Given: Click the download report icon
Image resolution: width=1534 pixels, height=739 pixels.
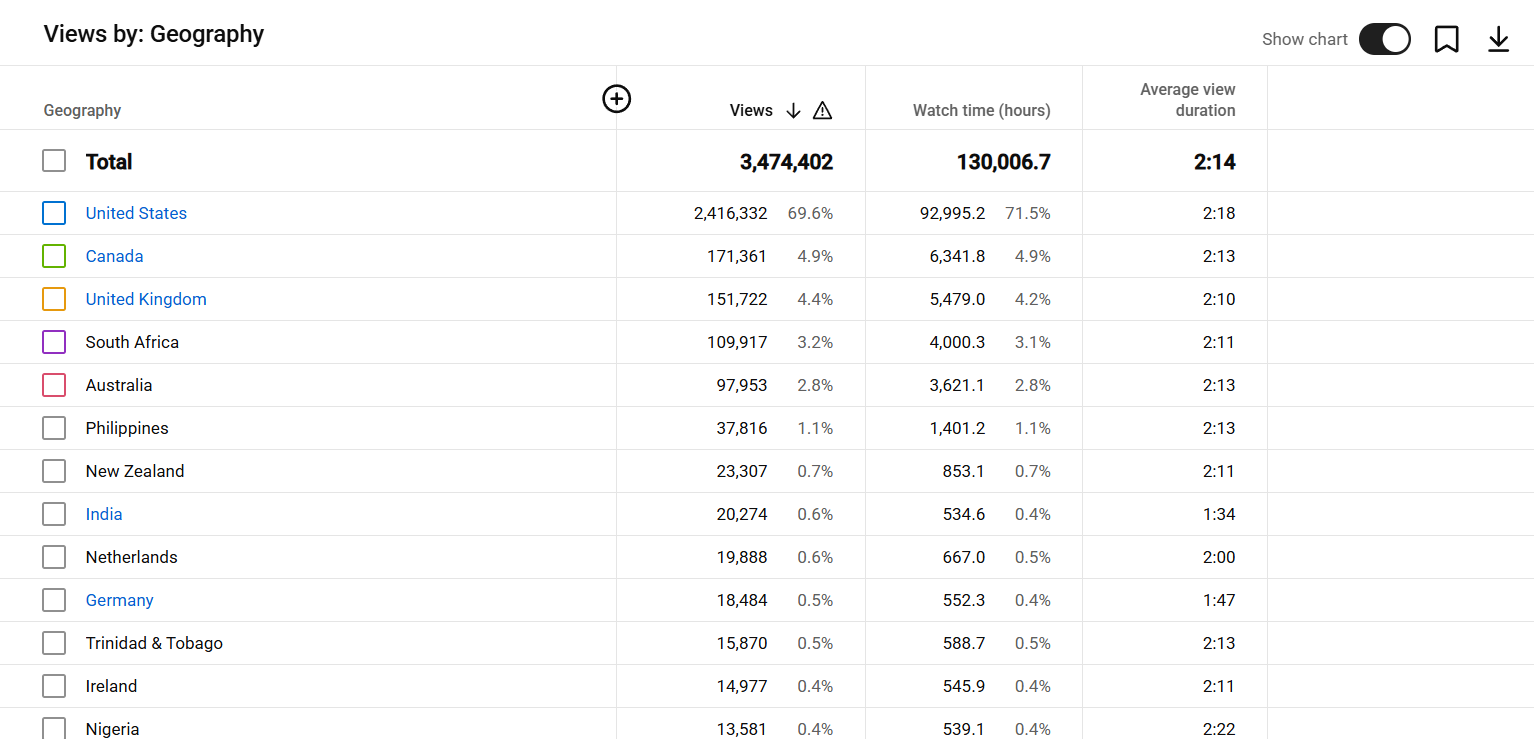Looking at the screenshot, I should (x=1498, y=39).
